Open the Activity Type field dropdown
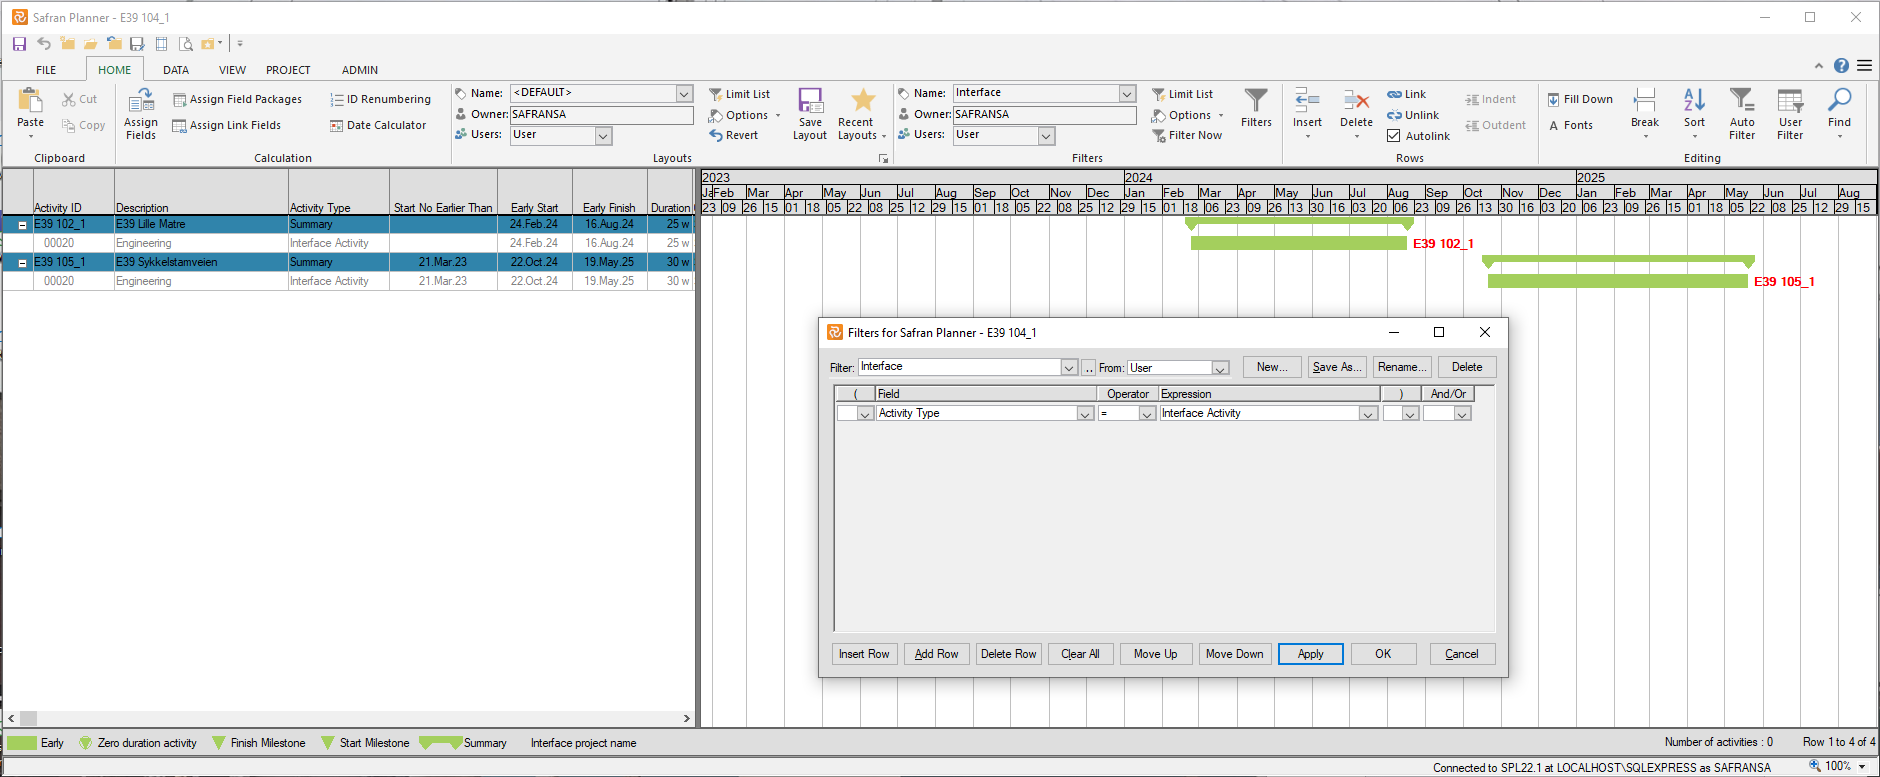This screenshot has width=1880, height=777. pyautogui.click(x=1085, y=414)
